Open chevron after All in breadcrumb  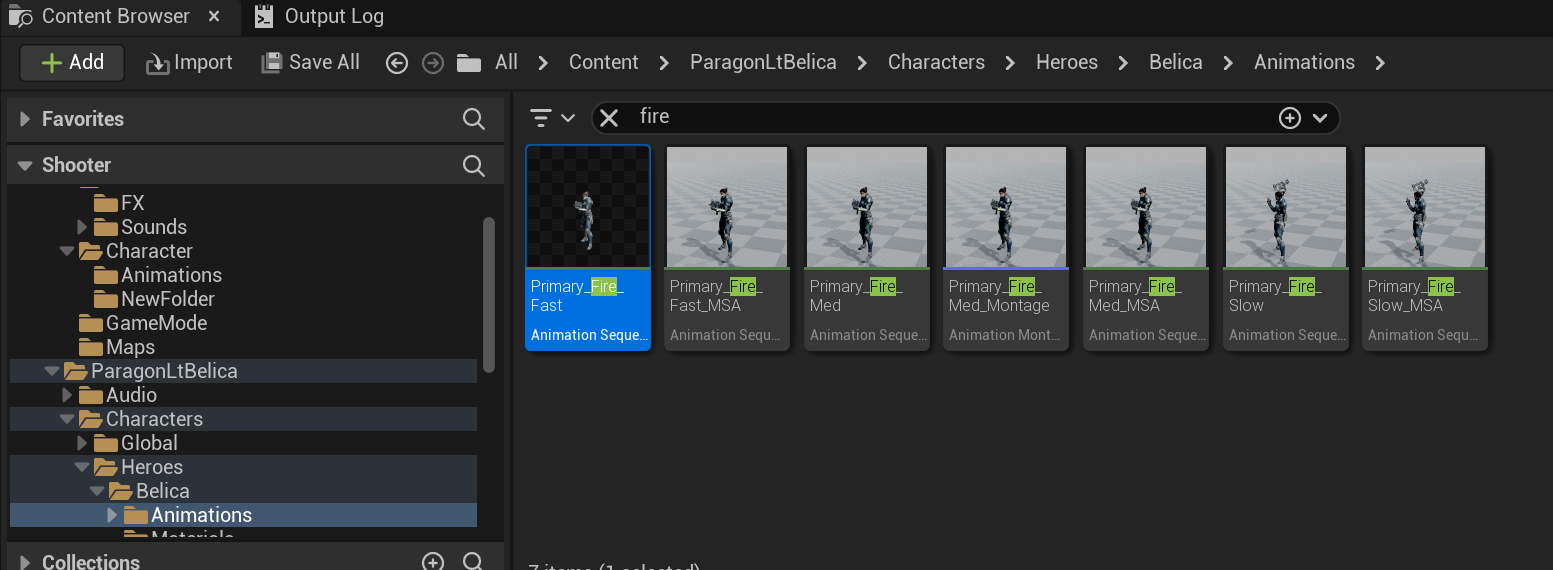click(543, 63)
